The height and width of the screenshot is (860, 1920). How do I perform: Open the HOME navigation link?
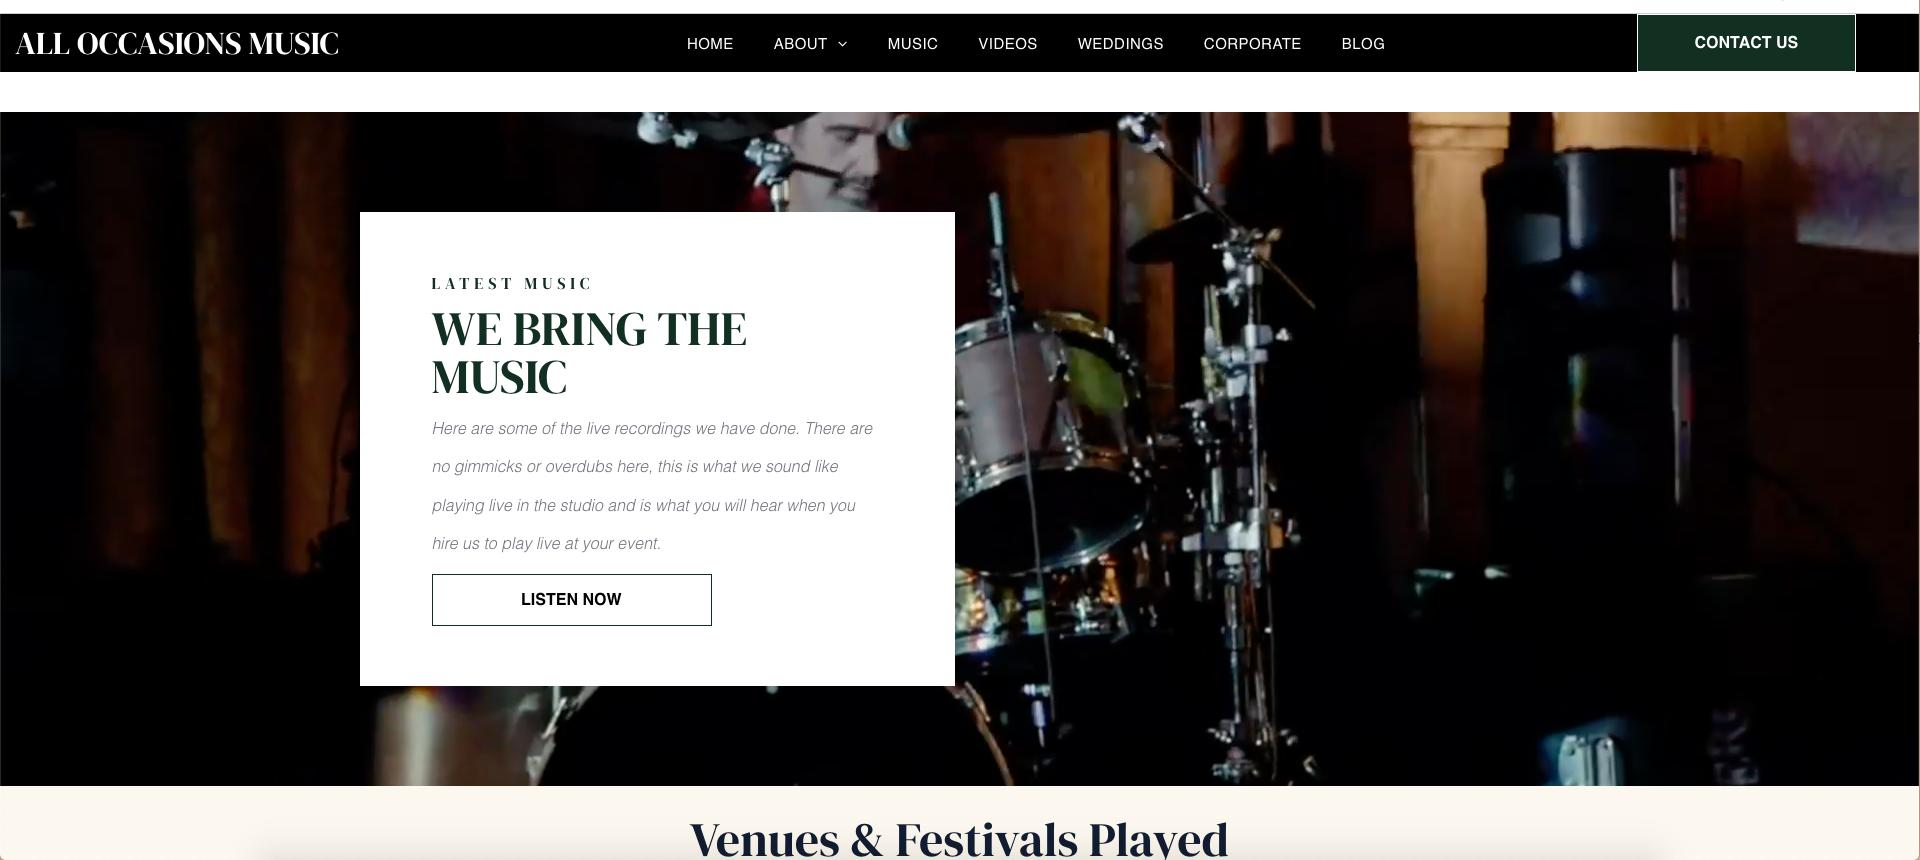click(x=710, y=44)
